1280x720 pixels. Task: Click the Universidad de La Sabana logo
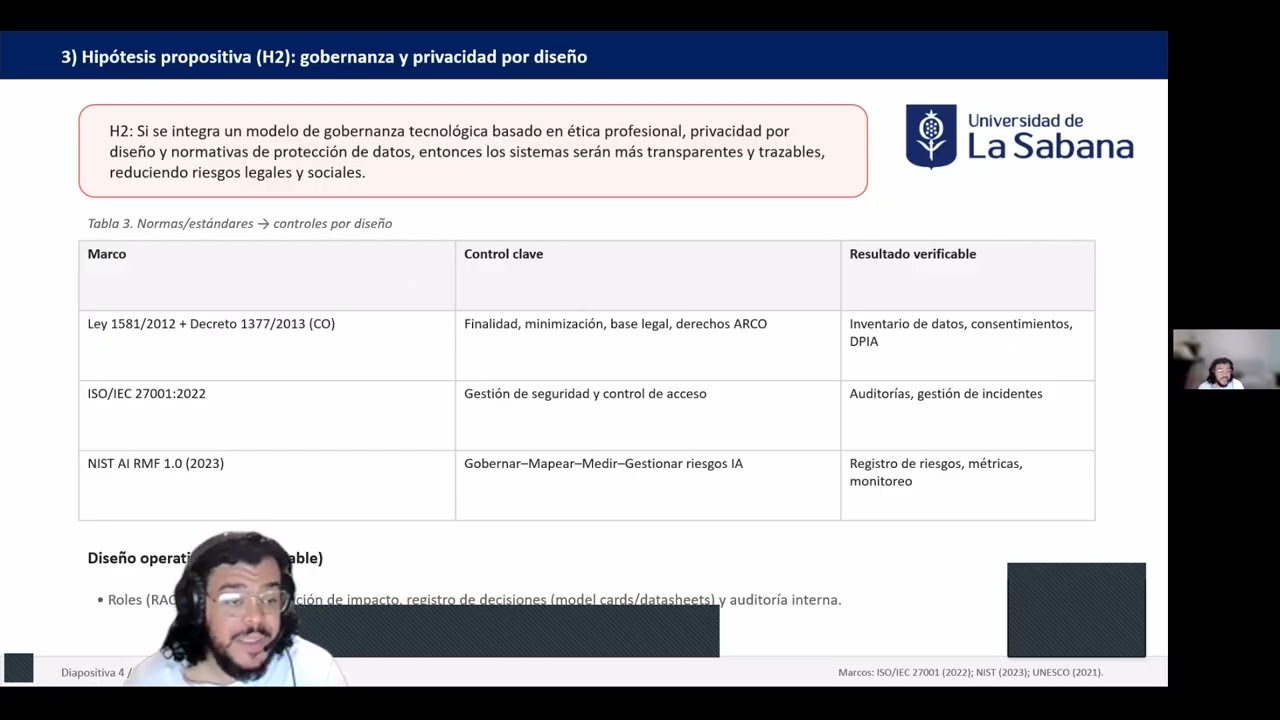tap(1019, 136)
